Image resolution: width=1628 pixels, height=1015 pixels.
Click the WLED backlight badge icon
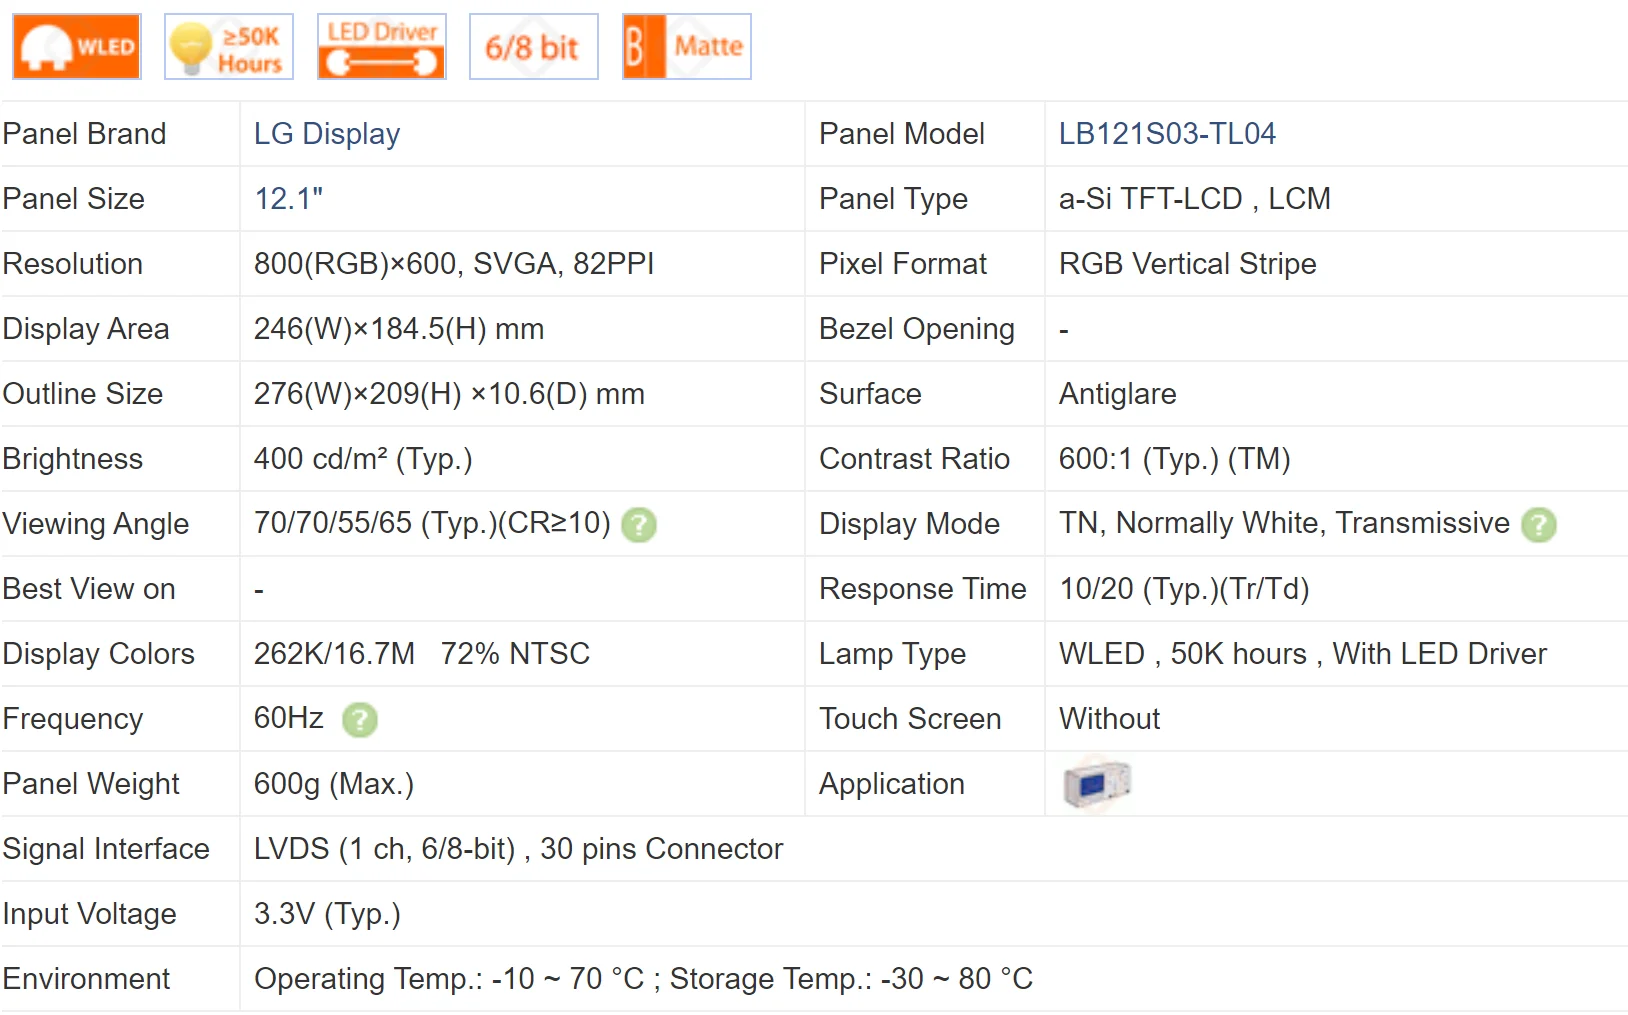[x=77, y=47]
